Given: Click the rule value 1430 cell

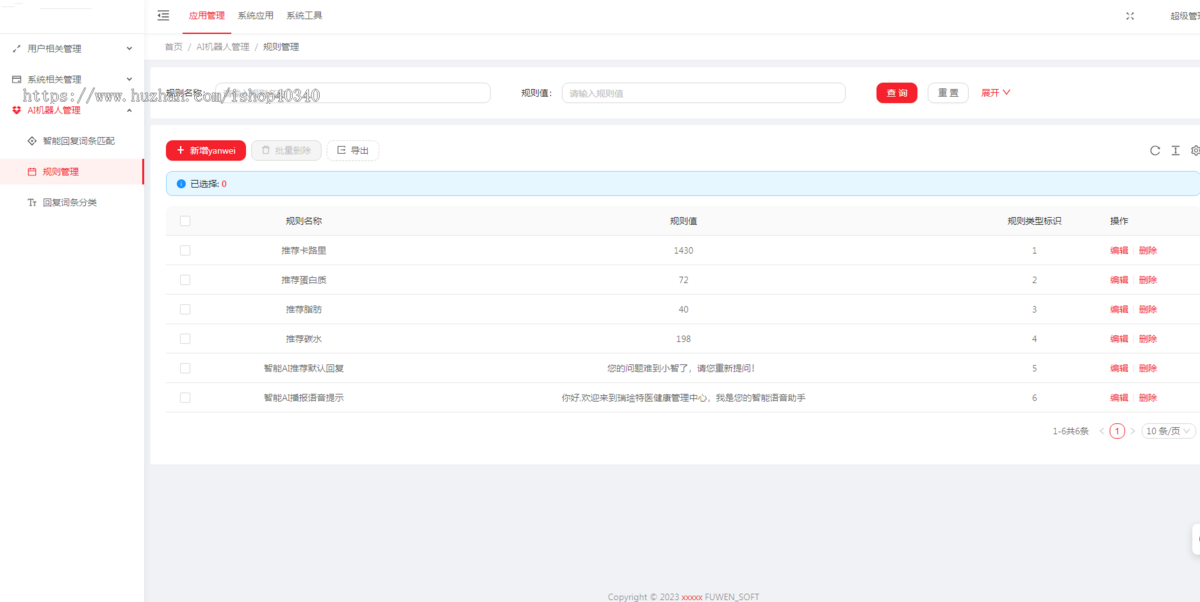Looking at the screenshot, I should coord(683,251).
